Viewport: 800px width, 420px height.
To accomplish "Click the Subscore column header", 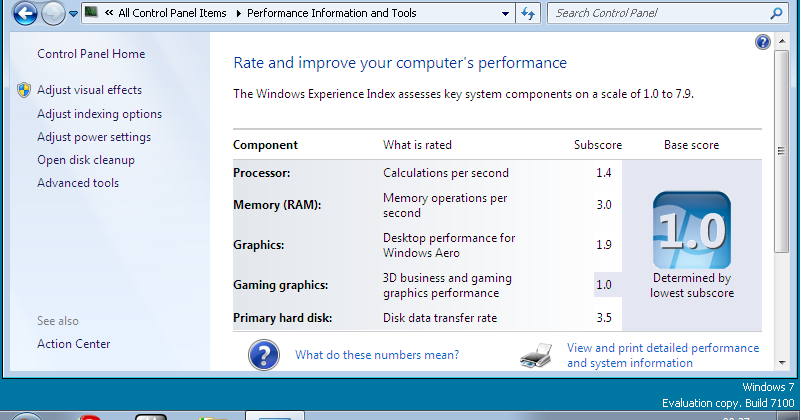I will point(597,145).
